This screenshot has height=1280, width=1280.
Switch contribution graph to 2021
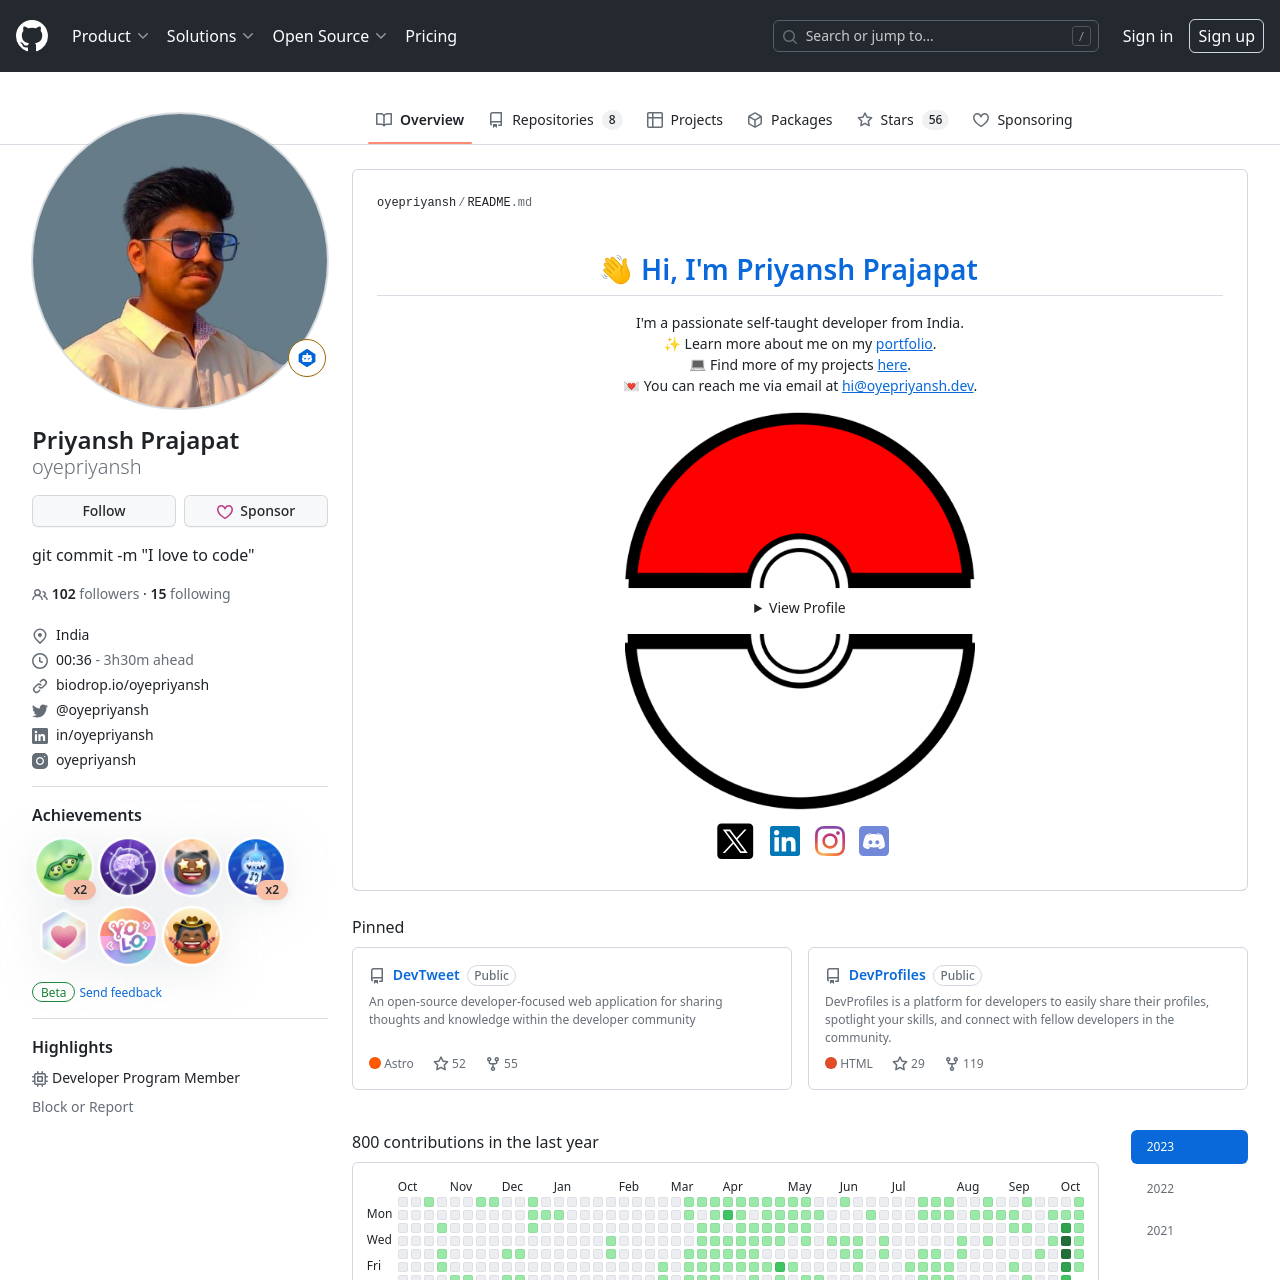coord(1159,1230)
